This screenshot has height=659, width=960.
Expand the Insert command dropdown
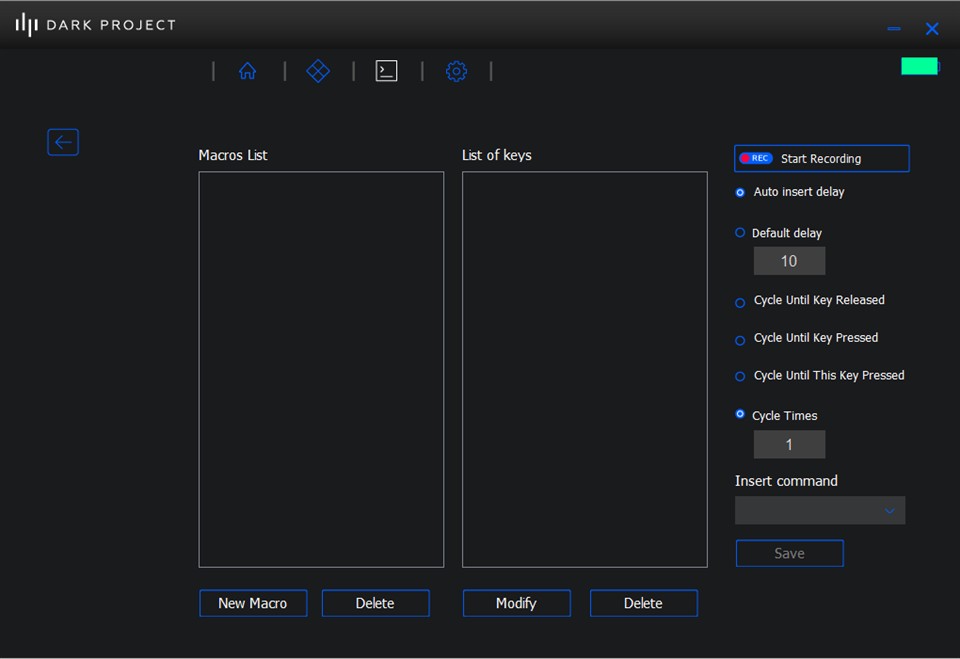[x=820, y=510]
